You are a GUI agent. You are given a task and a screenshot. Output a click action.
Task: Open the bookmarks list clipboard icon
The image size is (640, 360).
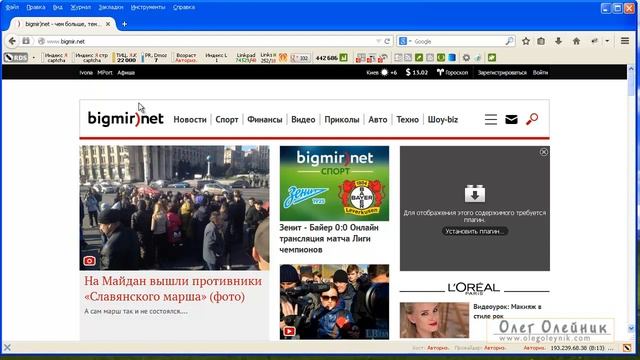pyautogui.click(x=541, y=41)
